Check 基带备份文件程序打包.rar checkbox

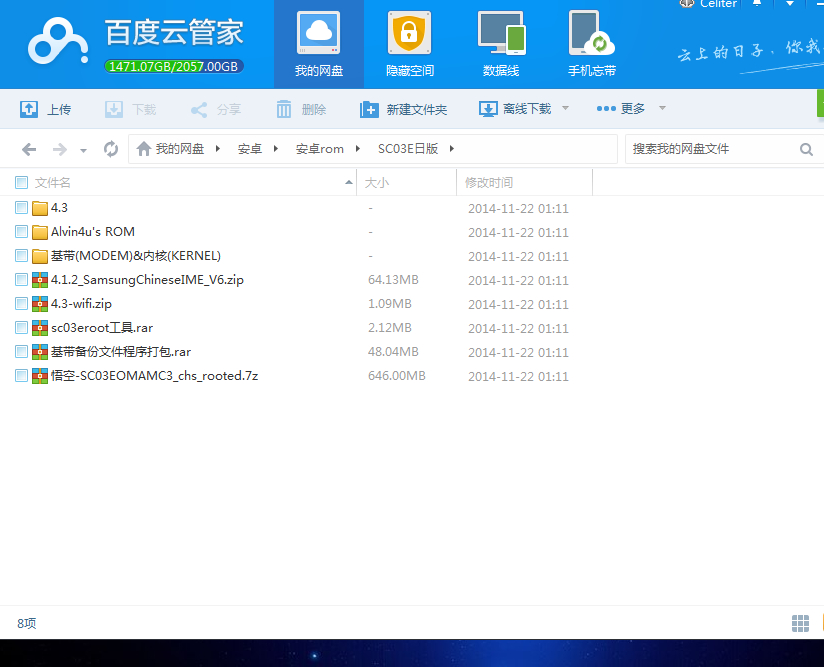point(22,352)
